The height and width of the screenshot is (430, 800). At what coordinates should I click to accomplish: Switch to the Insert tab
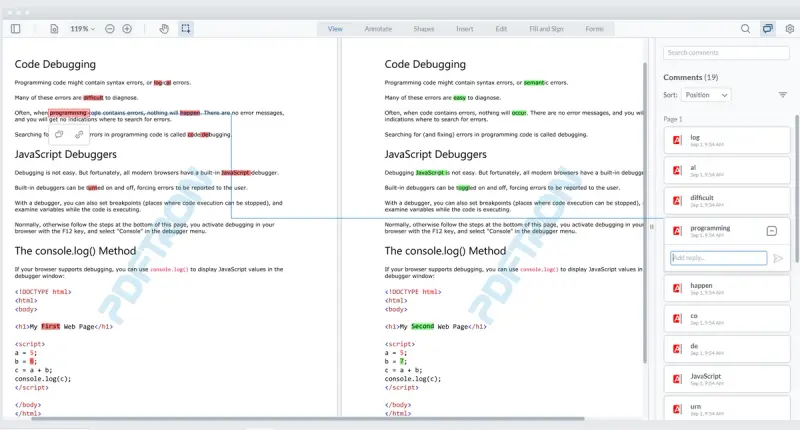coord(464,29)
